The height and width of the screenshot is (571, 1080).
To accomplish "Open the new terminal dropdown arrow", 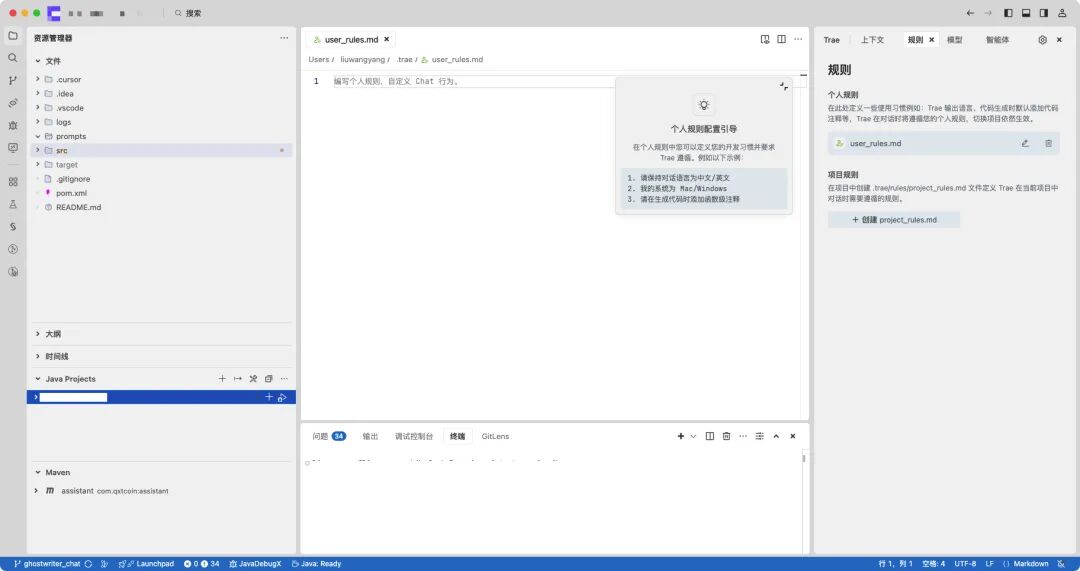I will pyautogui.click(x=693, y=436).
